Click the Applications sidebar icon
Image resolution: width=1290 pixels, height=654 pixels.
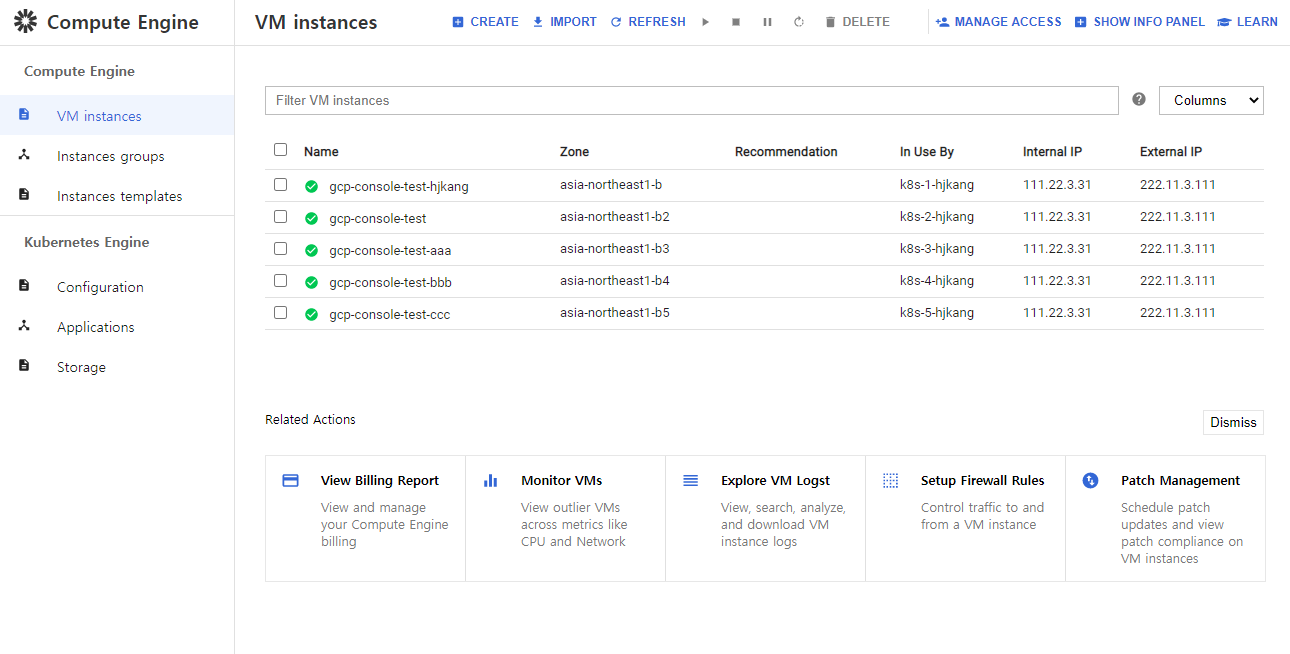[x=24, y=326]
